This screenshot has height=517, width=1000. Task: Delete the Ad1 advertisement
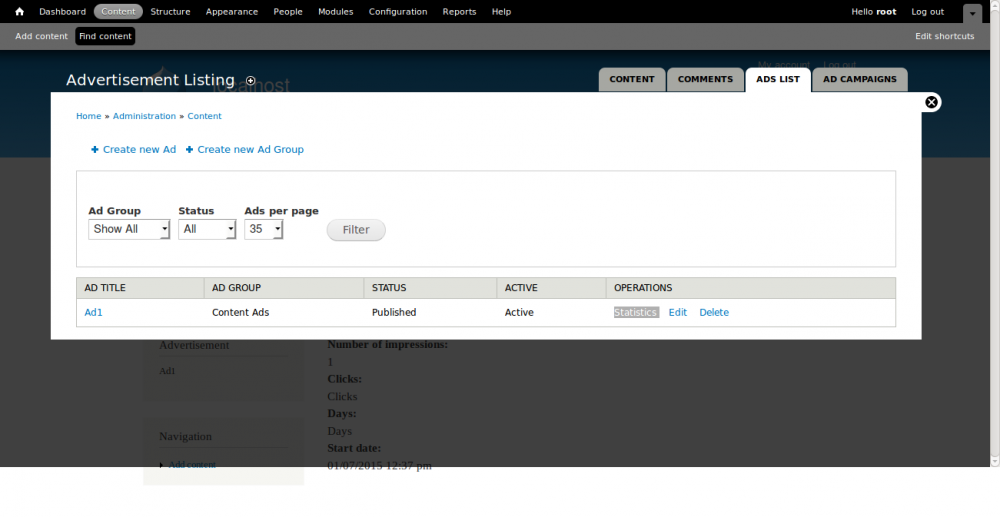click(x=714, y=312)
